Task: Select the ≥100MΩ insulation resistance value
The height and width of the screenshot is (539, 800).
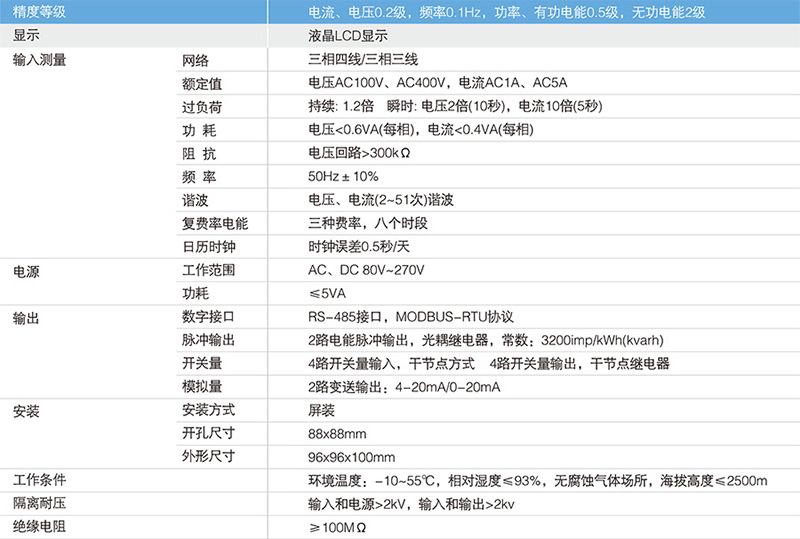Action: click(337, 527)
